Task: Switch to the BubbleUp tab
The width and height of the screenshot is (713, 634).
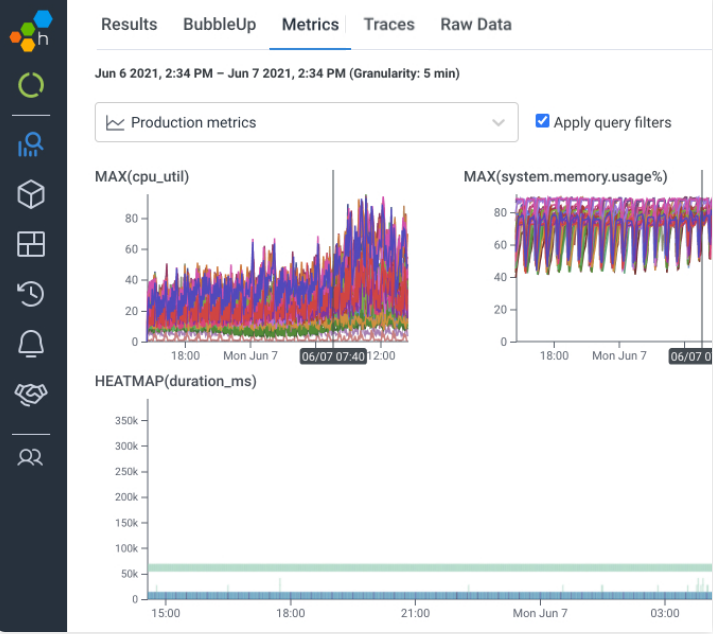Action: point(219,24)
